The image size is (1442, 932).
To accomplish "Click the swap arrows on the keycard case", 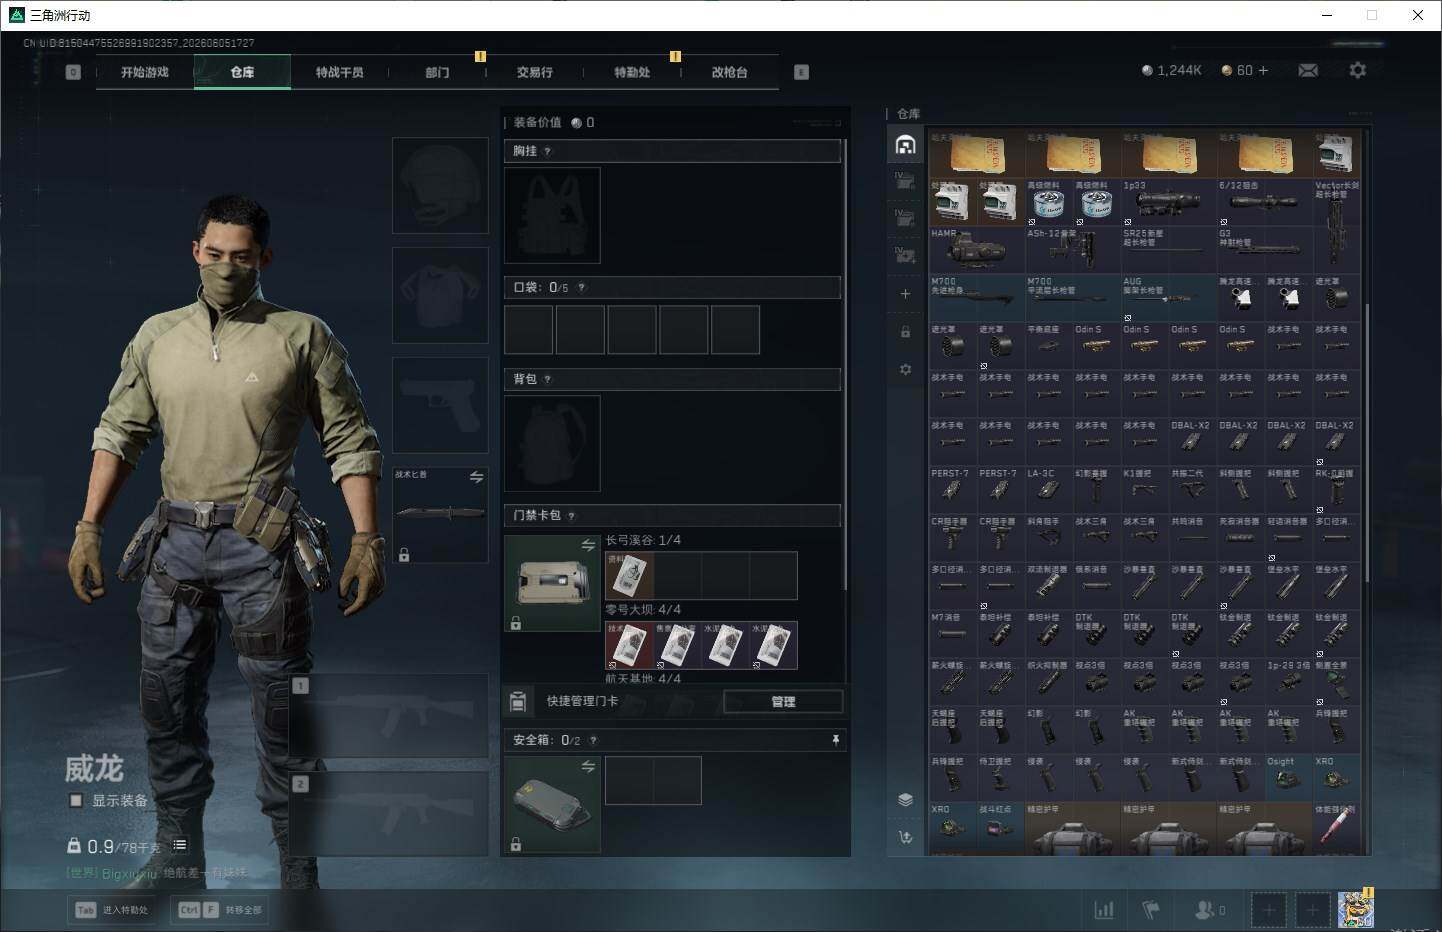I will coord(588,545).
